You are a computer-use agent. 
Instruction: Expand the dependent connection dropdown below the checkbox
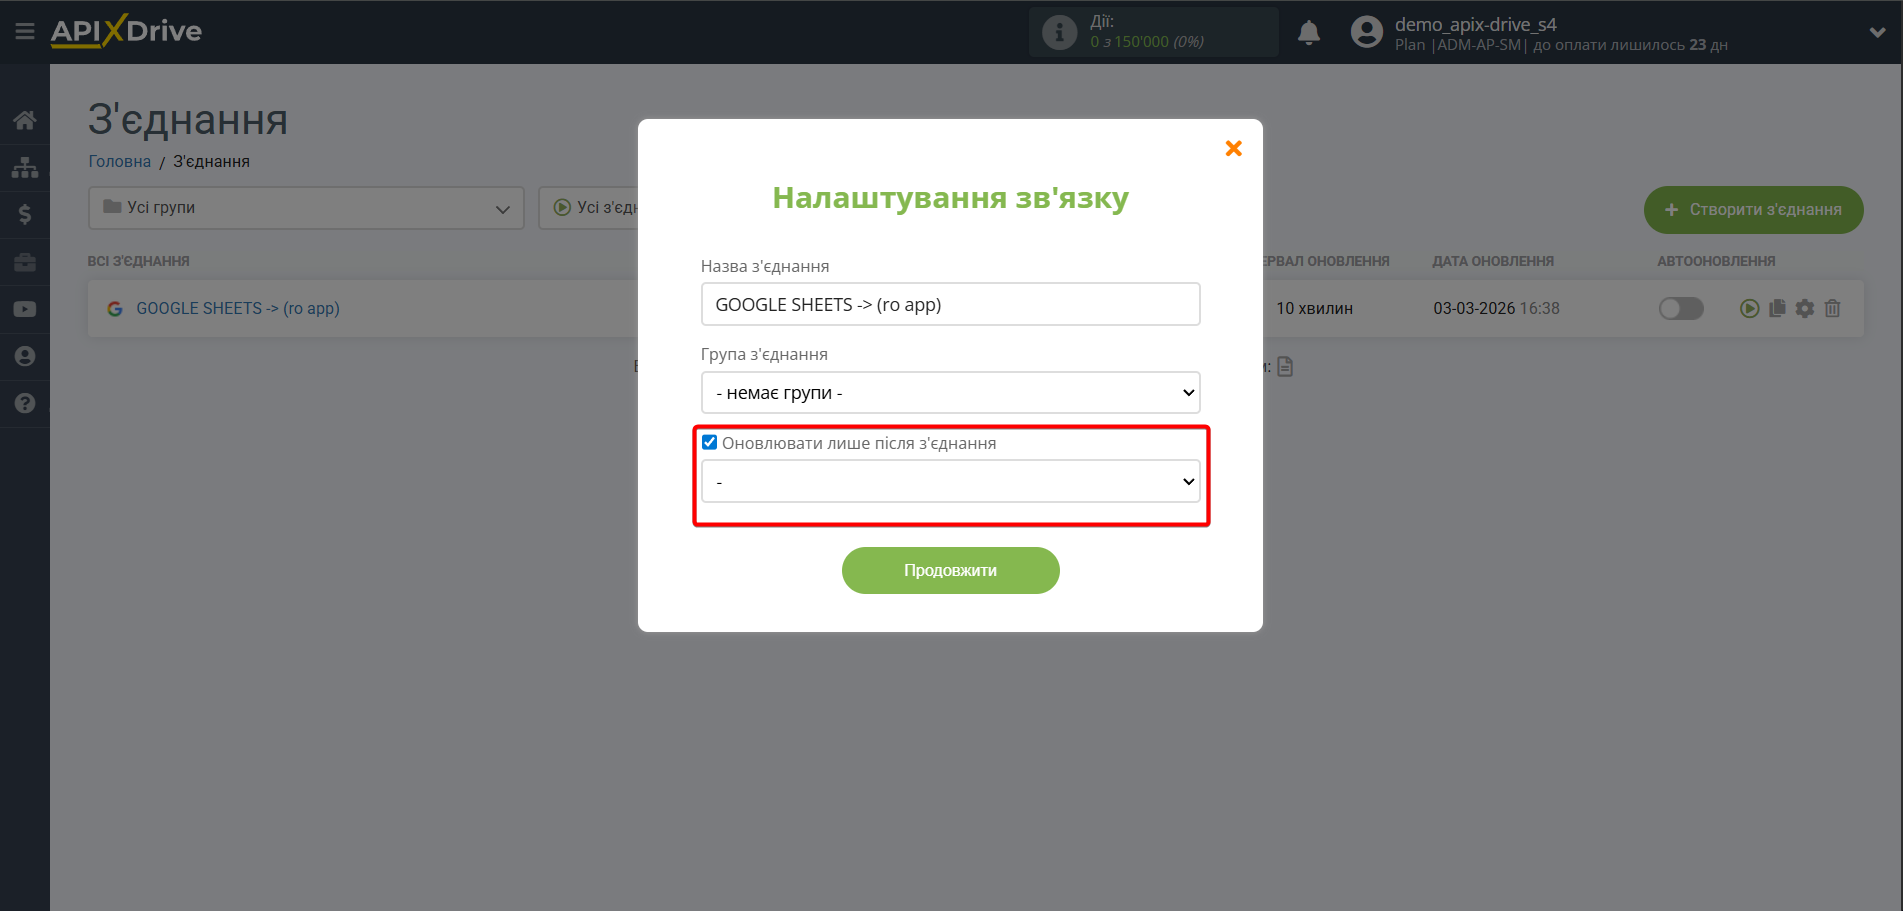[949, 481]
